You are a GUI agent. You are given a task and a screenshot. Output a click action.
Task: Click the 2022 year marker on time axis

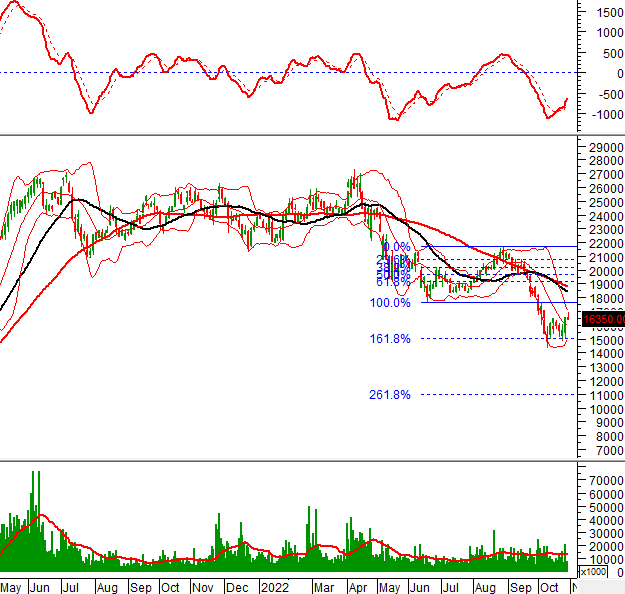274,586
